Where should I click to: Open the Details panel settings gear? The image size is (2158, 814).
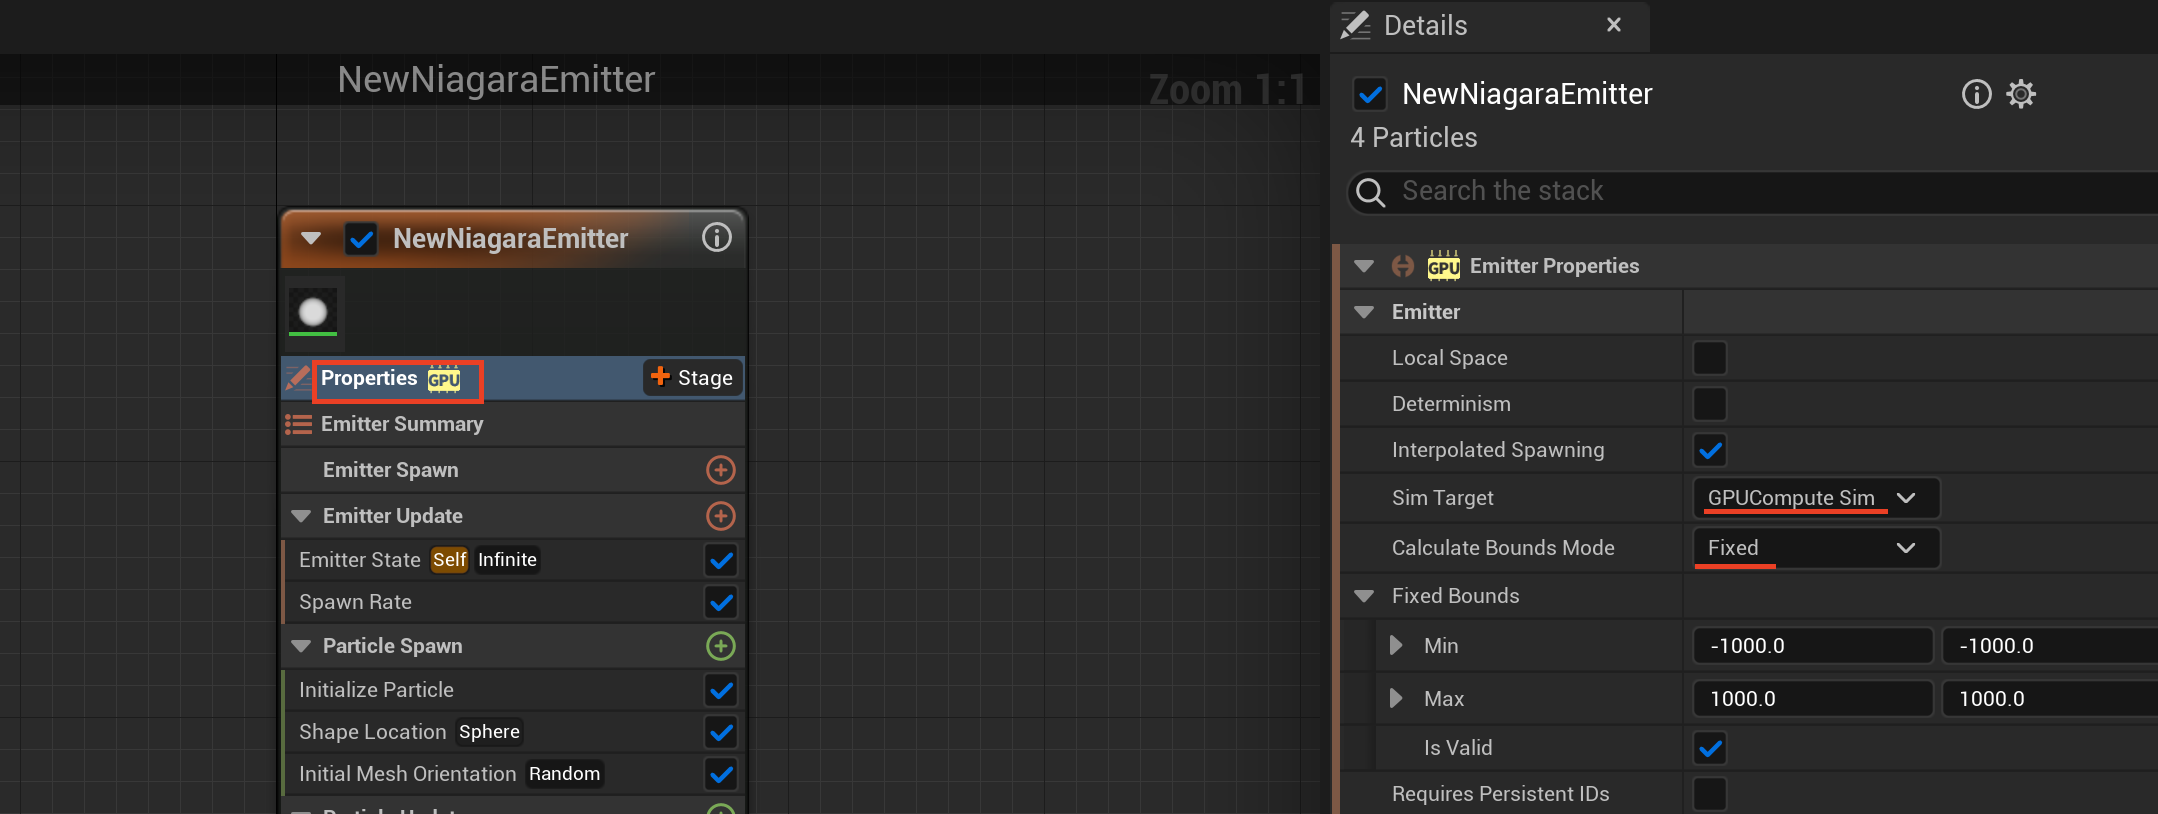(2021, 94)
